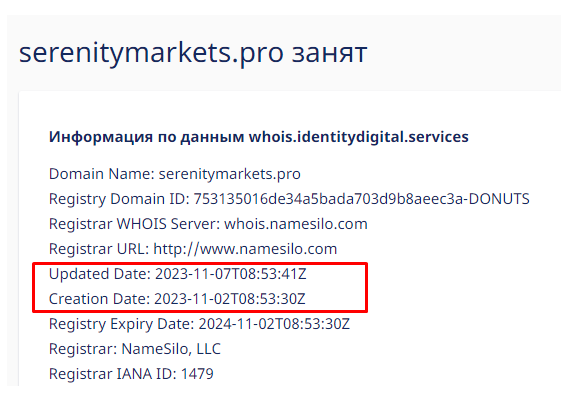Click the red highlight box border
Screen dimensions: 570x403
pyautogui.click(x=200, y=264)
